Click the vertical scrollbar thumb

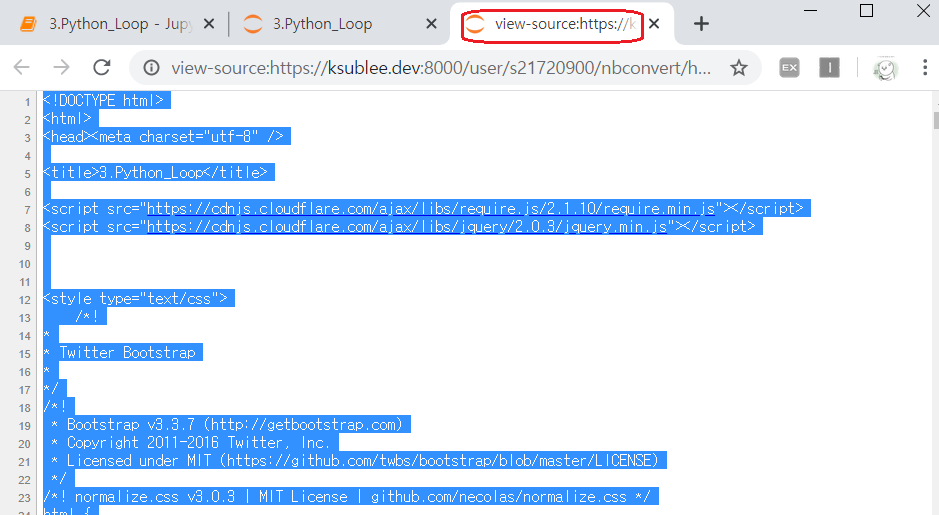tap(935, 120)
